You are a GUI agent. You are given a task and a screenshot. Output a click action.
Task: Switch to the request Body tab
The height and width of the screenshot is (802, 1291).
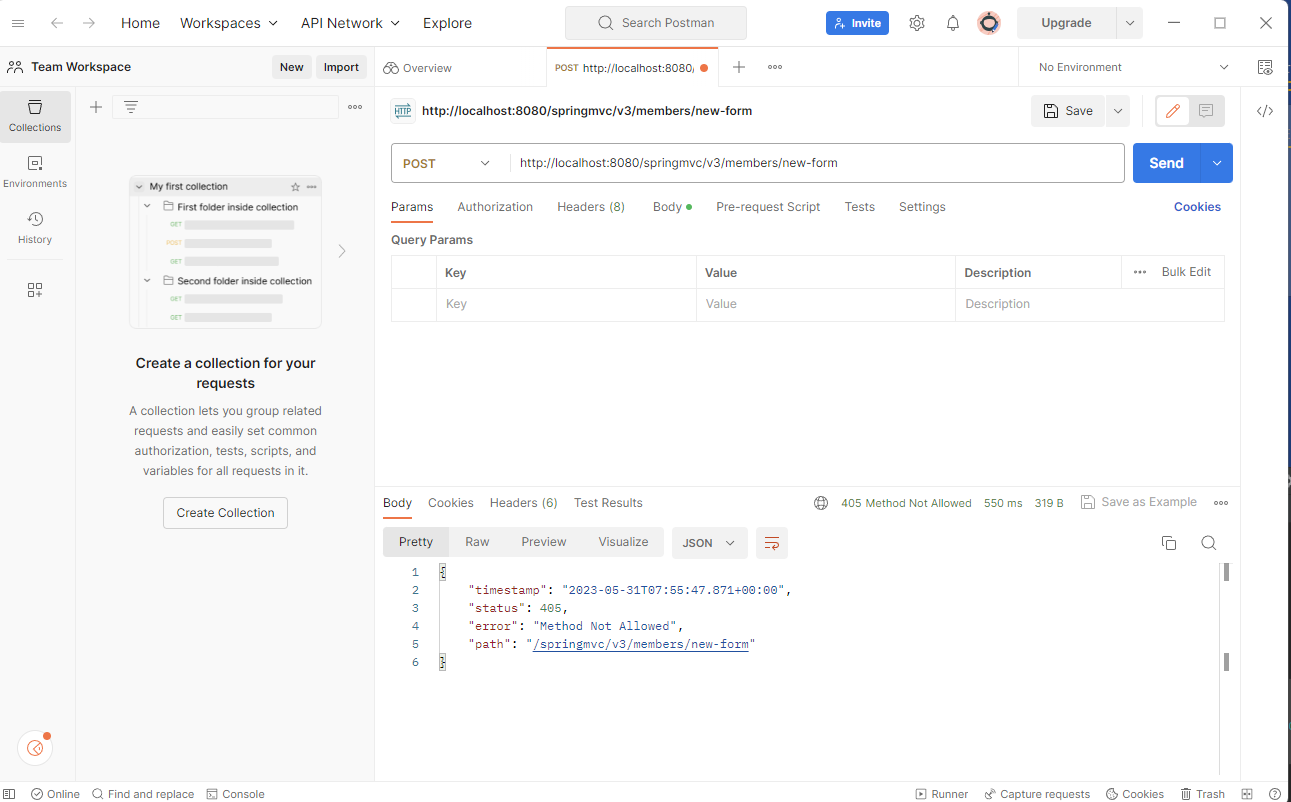tap(672, 207)
